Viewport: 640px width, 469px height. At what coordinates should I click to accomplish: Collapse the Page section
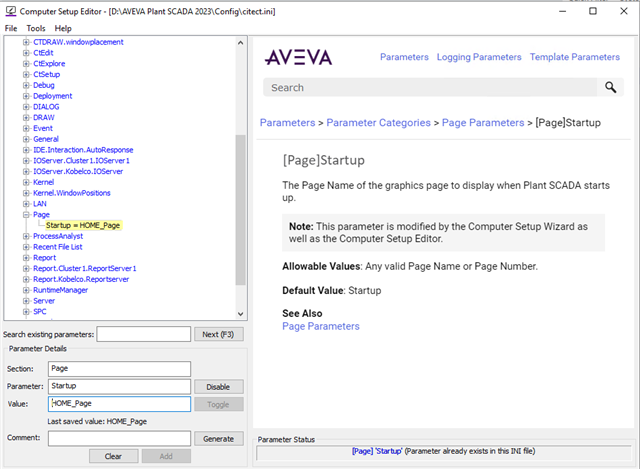[x=26, y=215]
